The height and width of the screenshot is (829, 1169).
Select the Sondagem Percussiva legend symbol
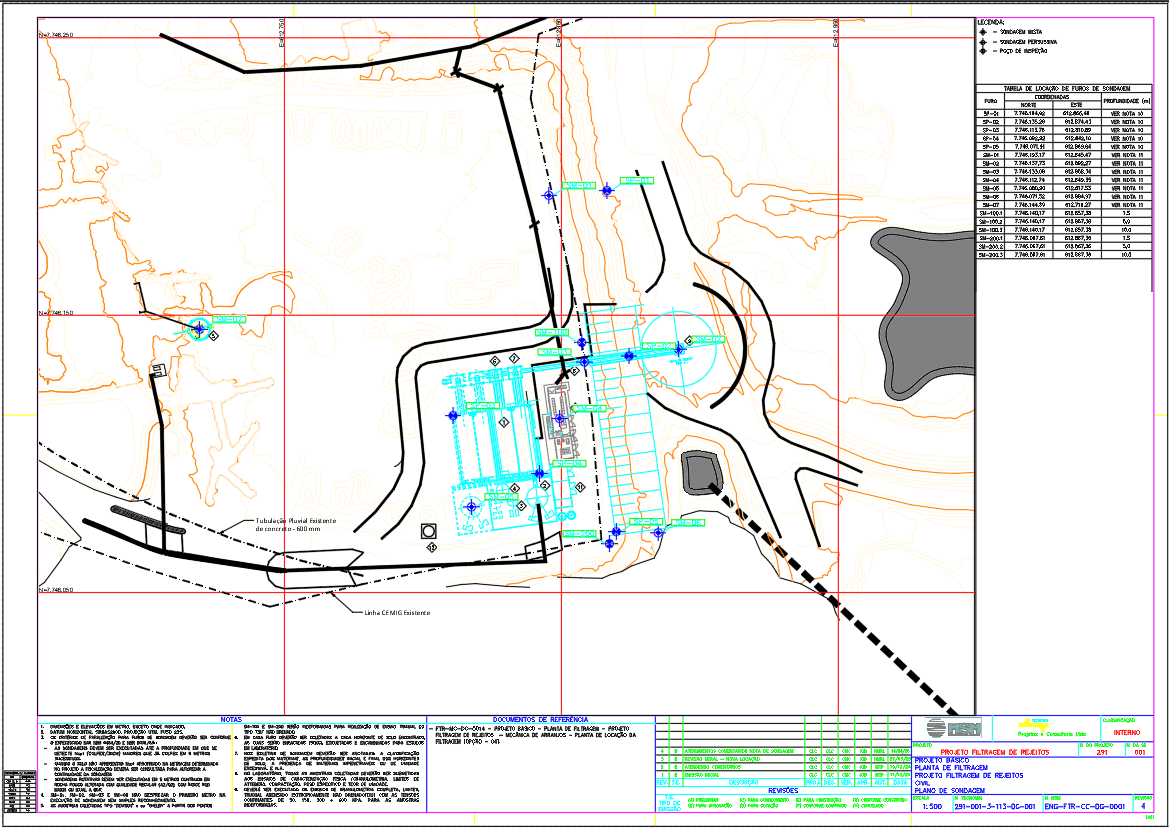coord(983,42)
